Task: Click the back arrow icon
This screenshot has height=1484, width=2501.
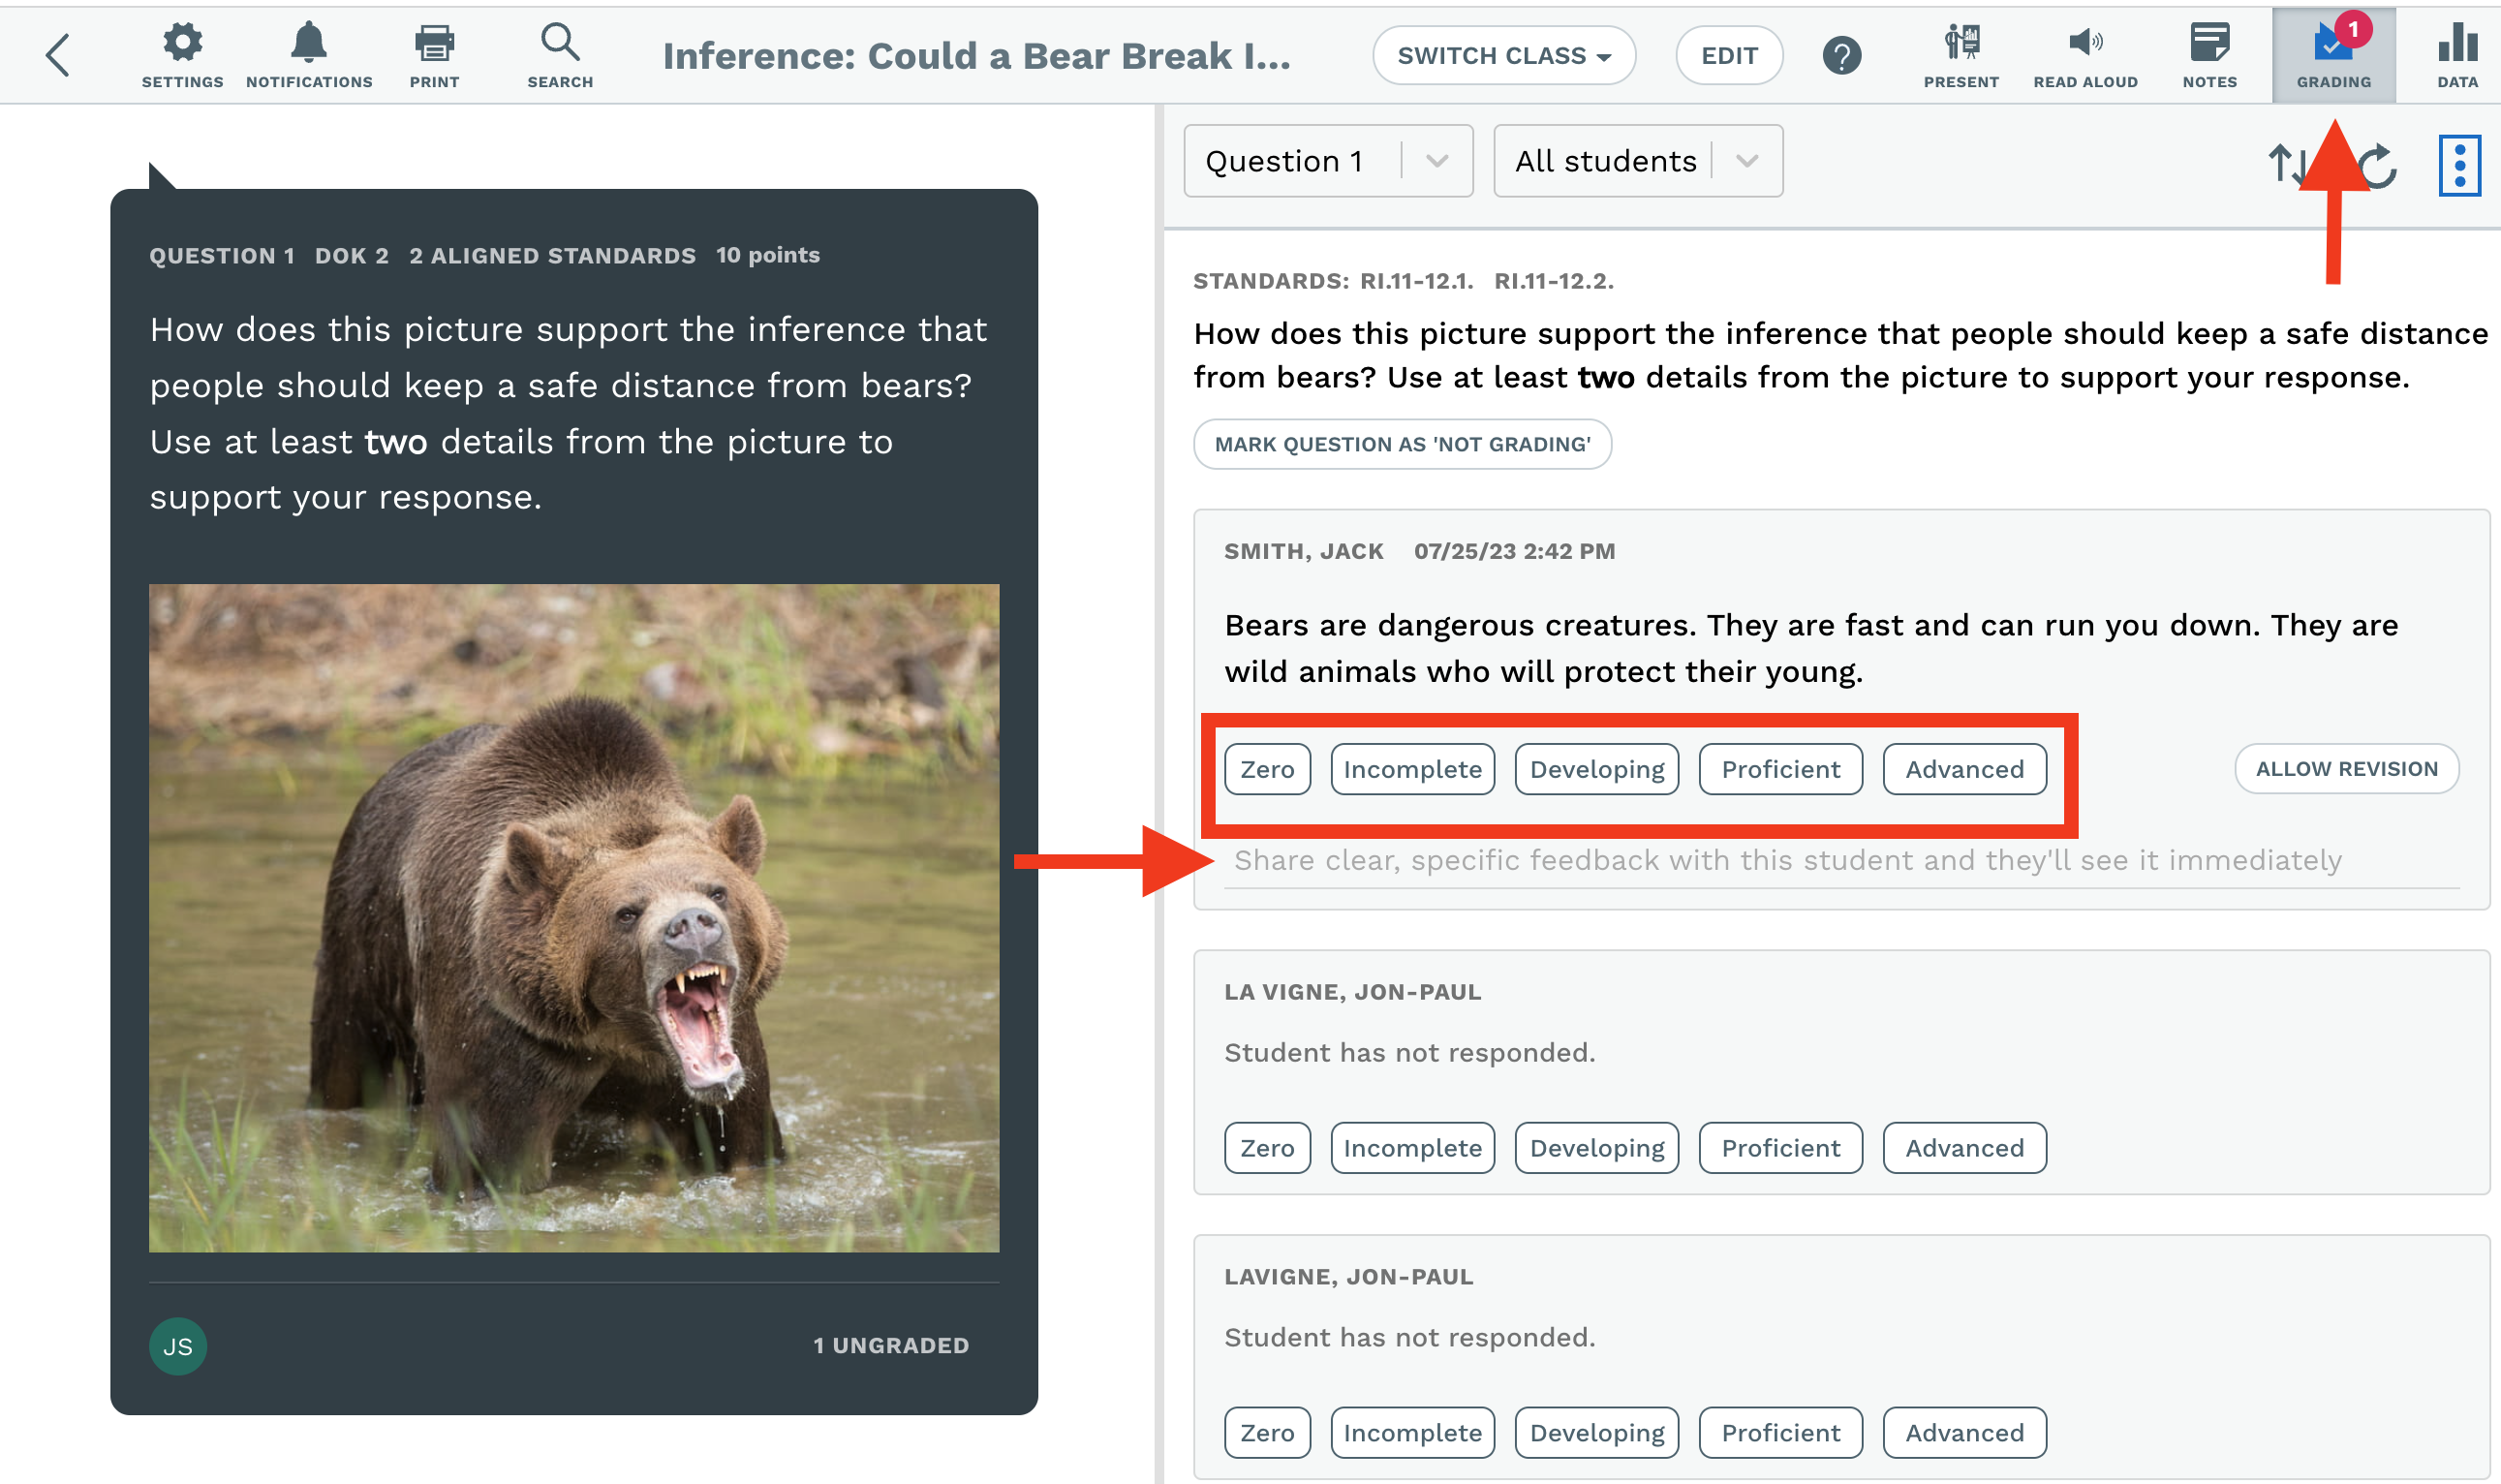Action: pyautogui.click(x=58, y=55)
